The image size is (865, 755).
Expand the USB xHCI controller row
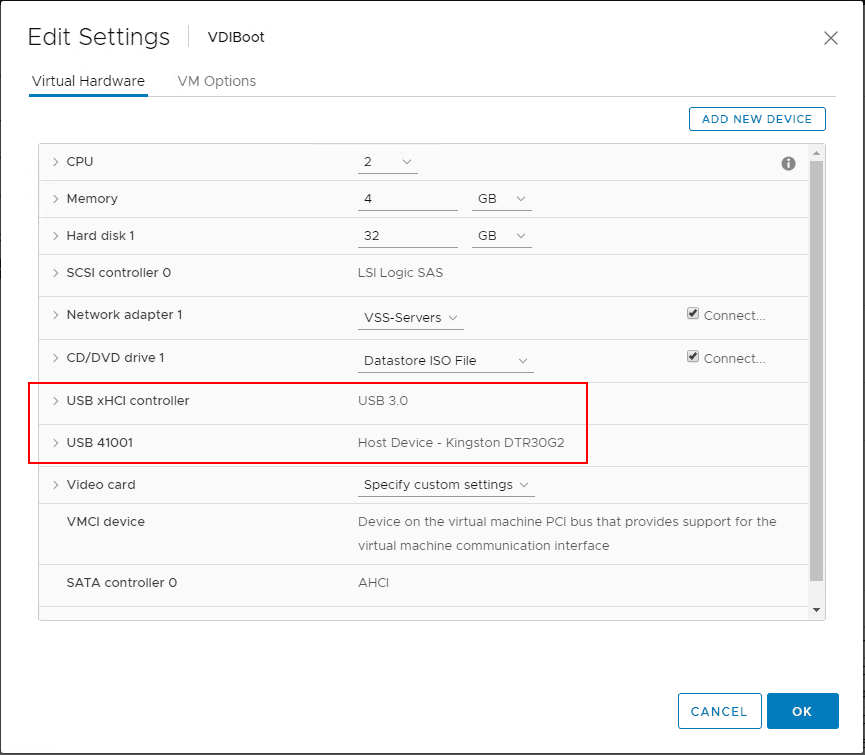[56, 400]
